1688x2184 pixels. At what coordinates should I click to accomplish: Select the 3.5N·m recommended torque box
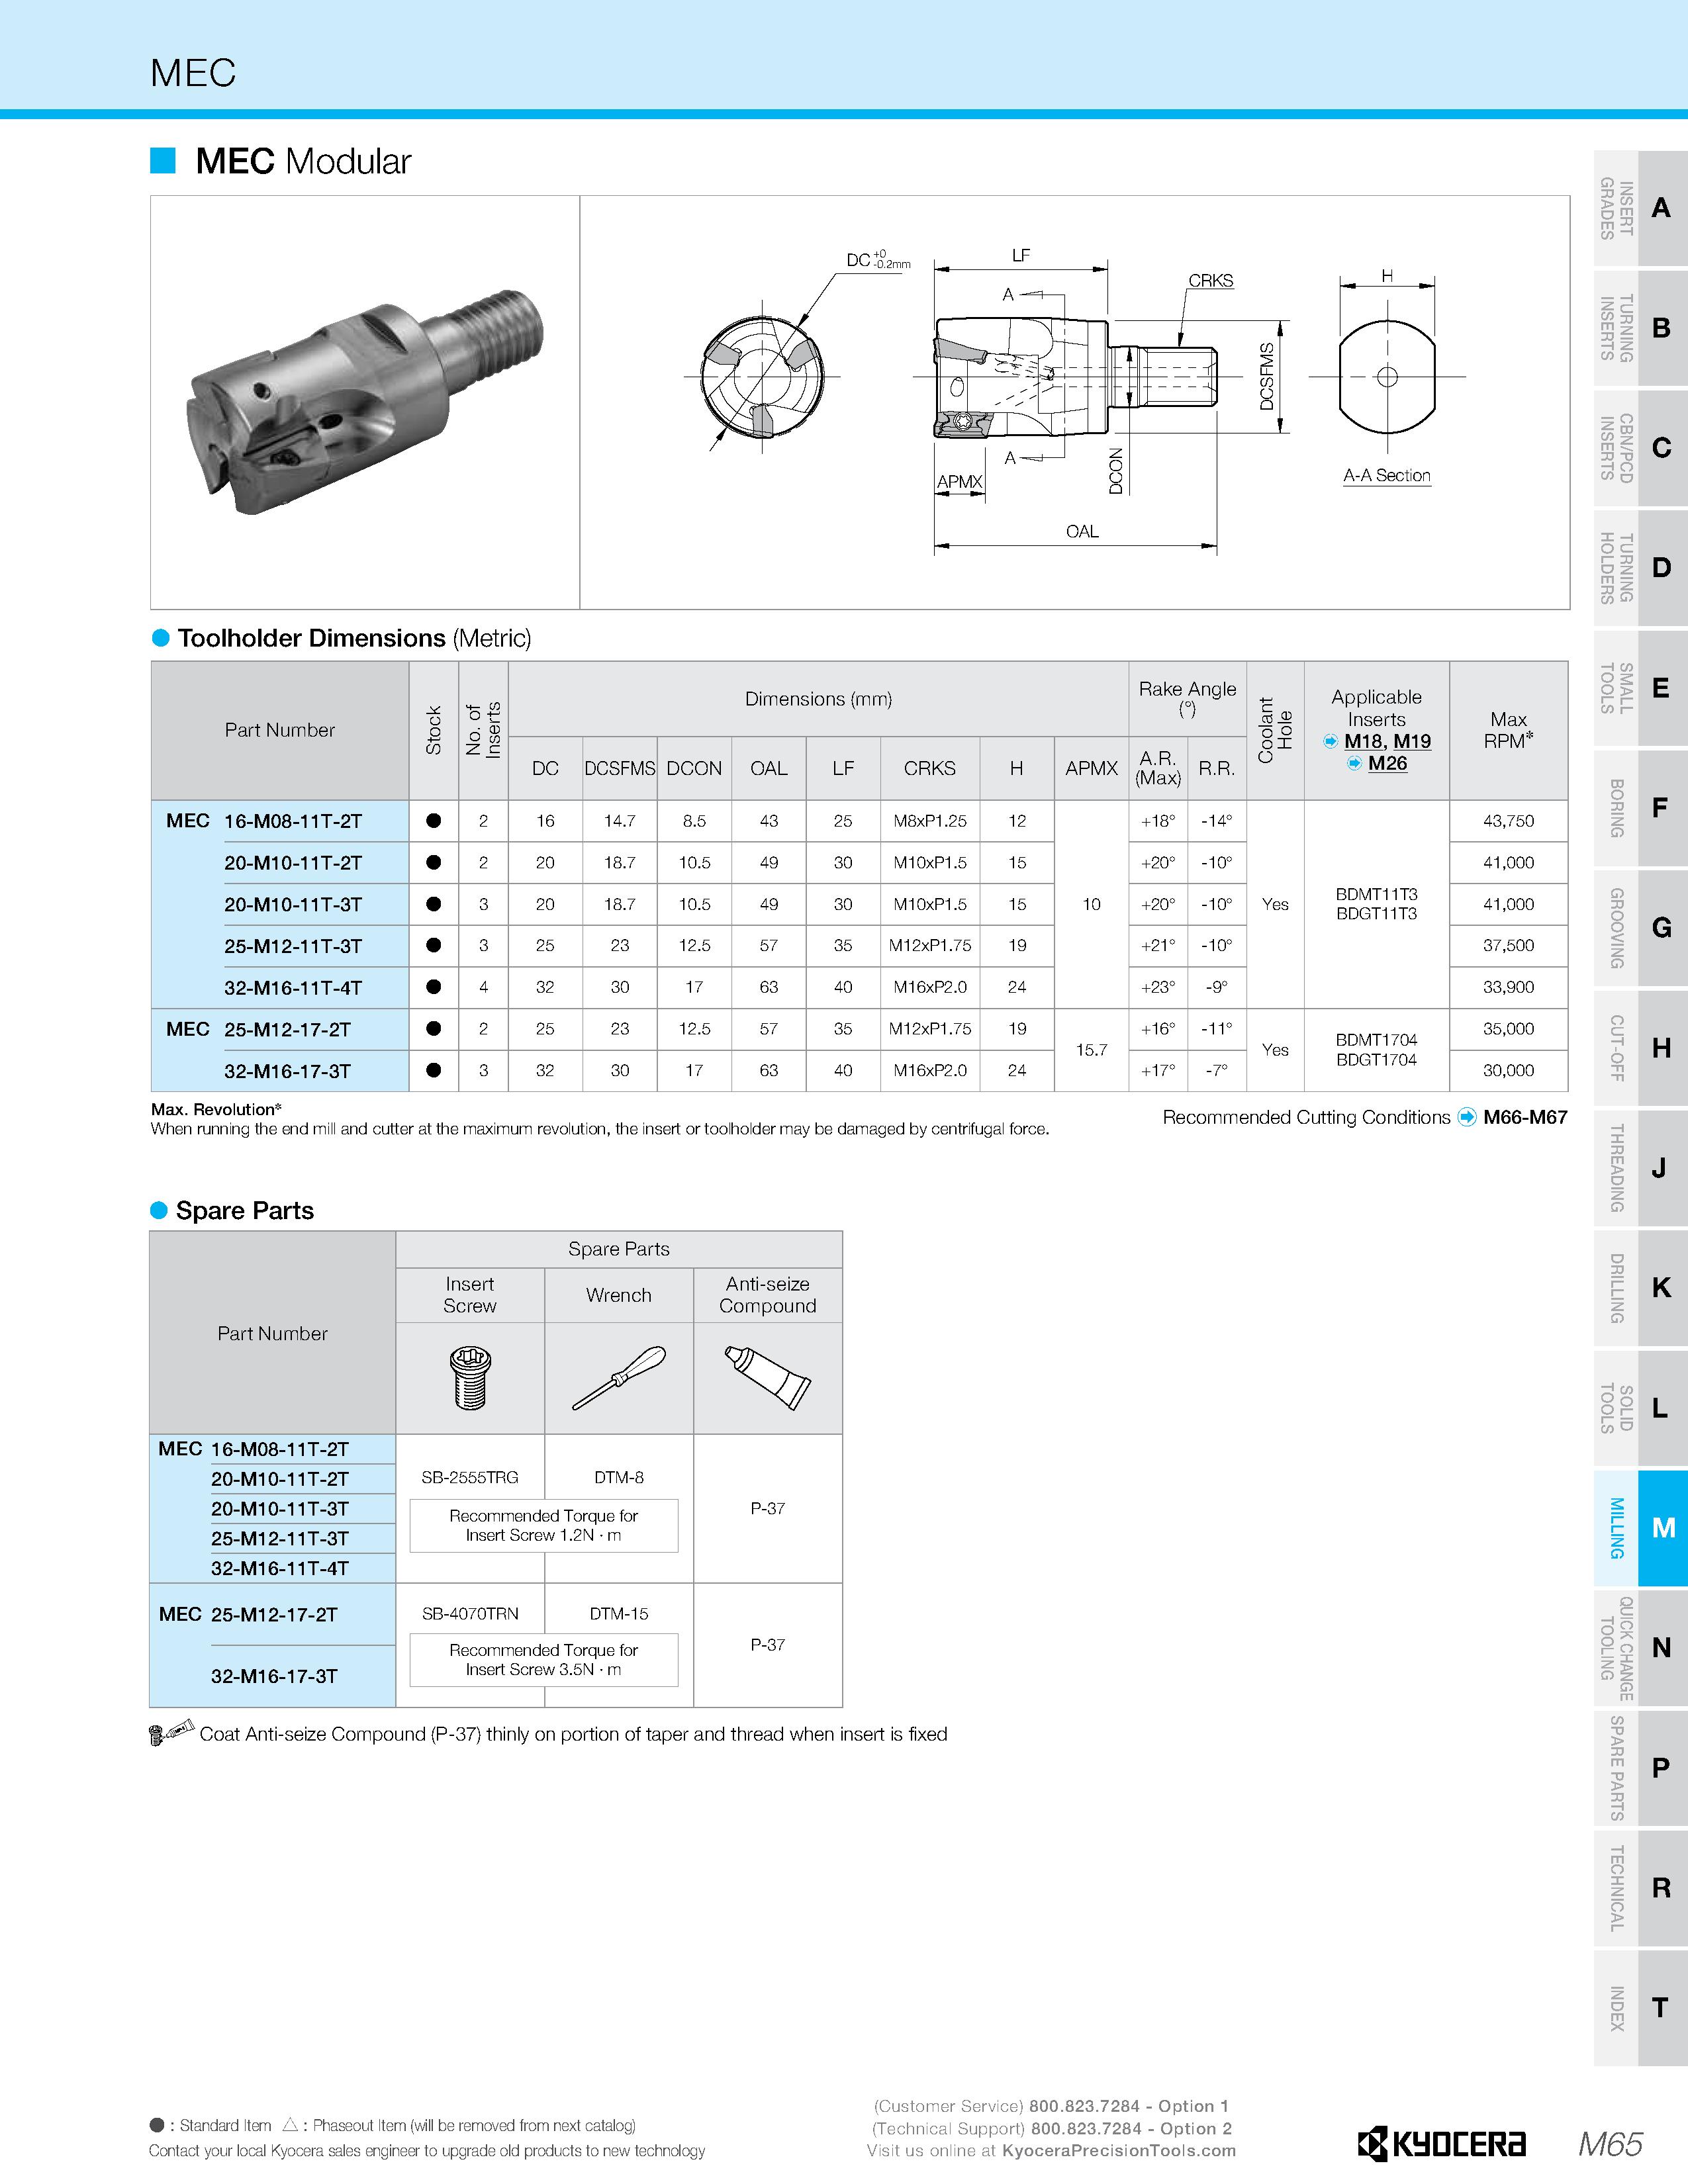tap(544, 1660)
